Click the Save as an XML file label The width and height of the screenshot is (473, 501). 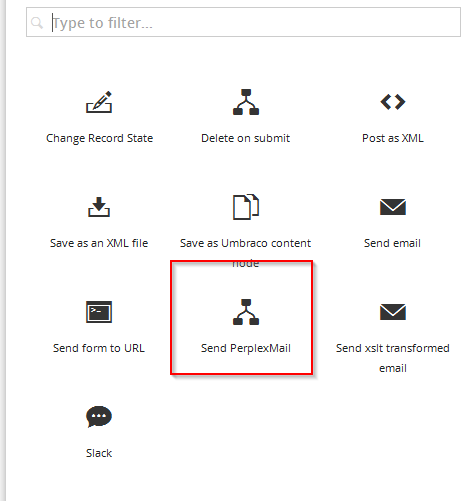click(99, 243)
